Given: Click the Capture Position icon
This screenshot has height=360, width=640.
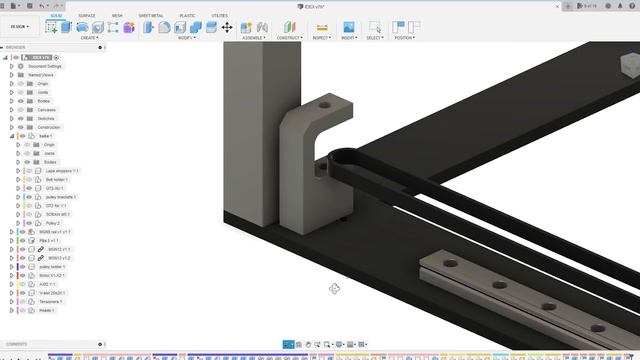Looking at the screenshot, I should [398, 27].
